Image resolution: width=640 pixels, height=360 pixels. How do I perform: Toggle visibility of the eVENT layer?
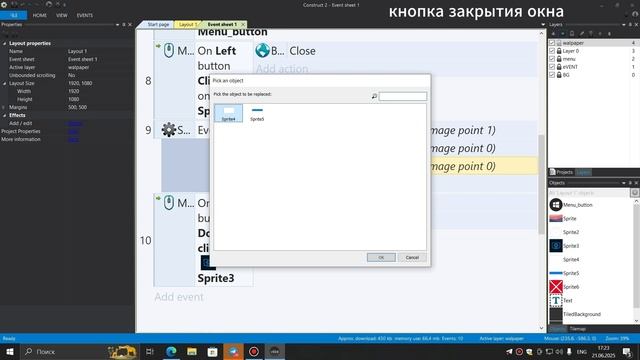point(552,67)
